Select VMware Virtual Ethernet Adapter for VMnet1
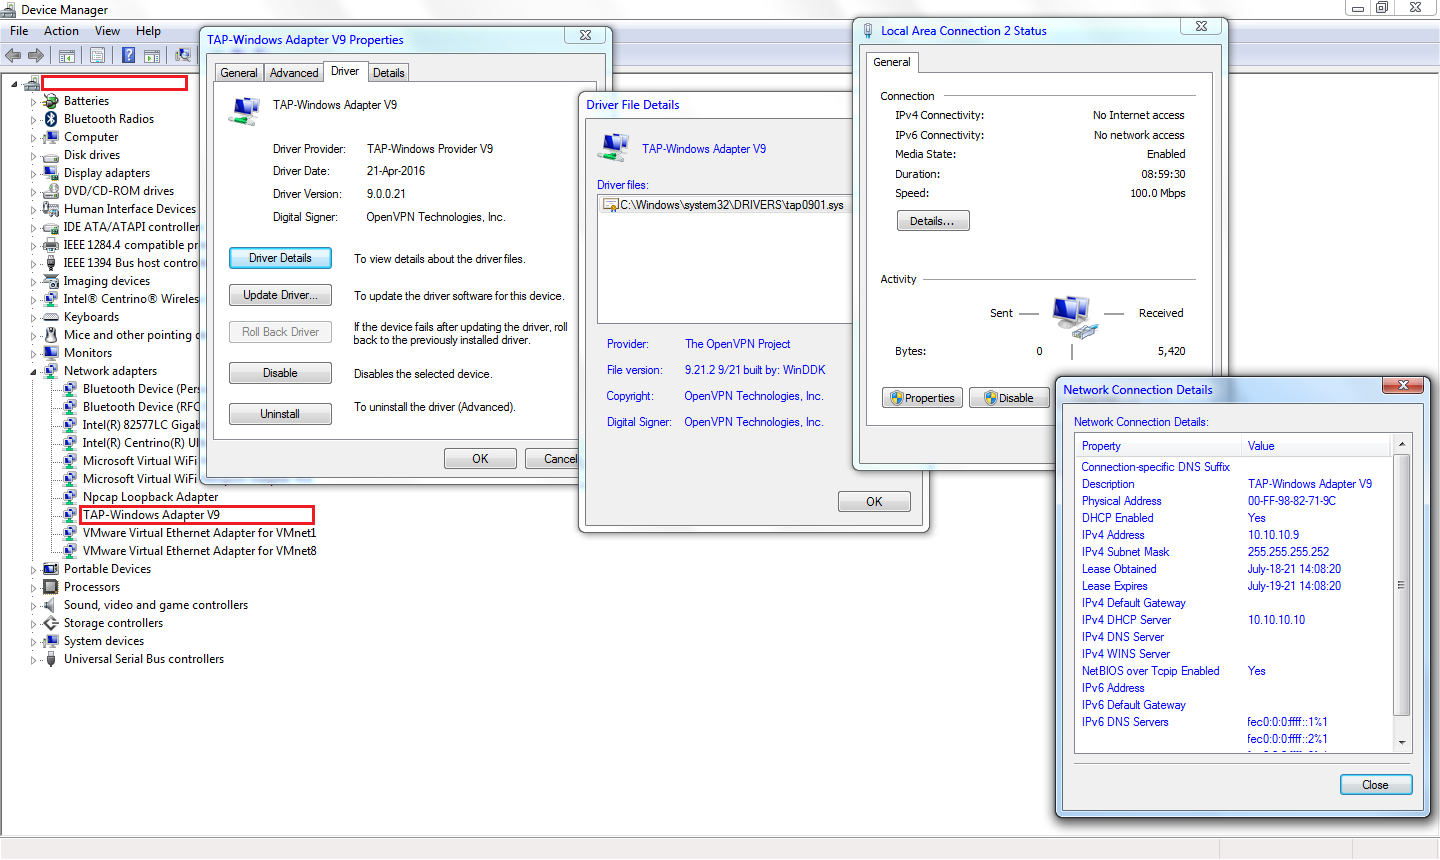 point(199,533)
